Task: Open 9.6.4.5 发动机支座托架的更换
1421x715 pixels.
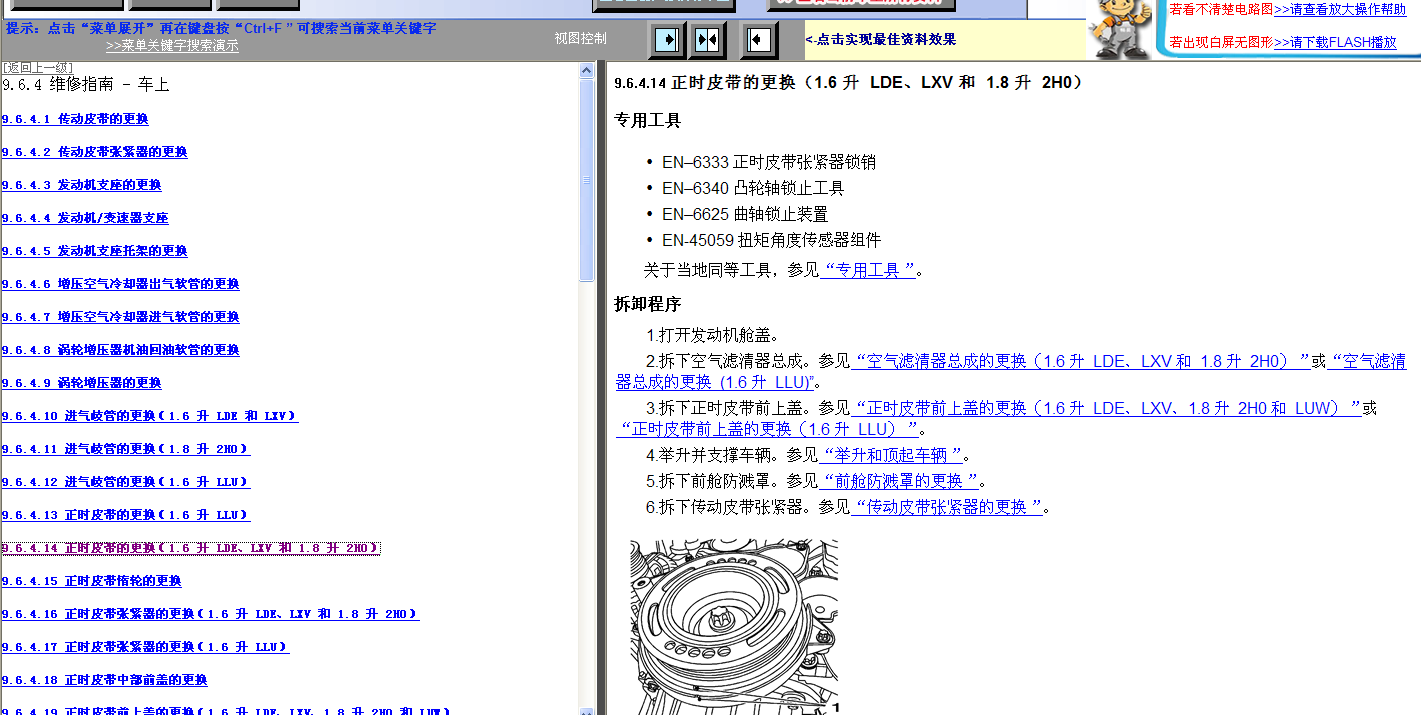Action: pos(94,251)
